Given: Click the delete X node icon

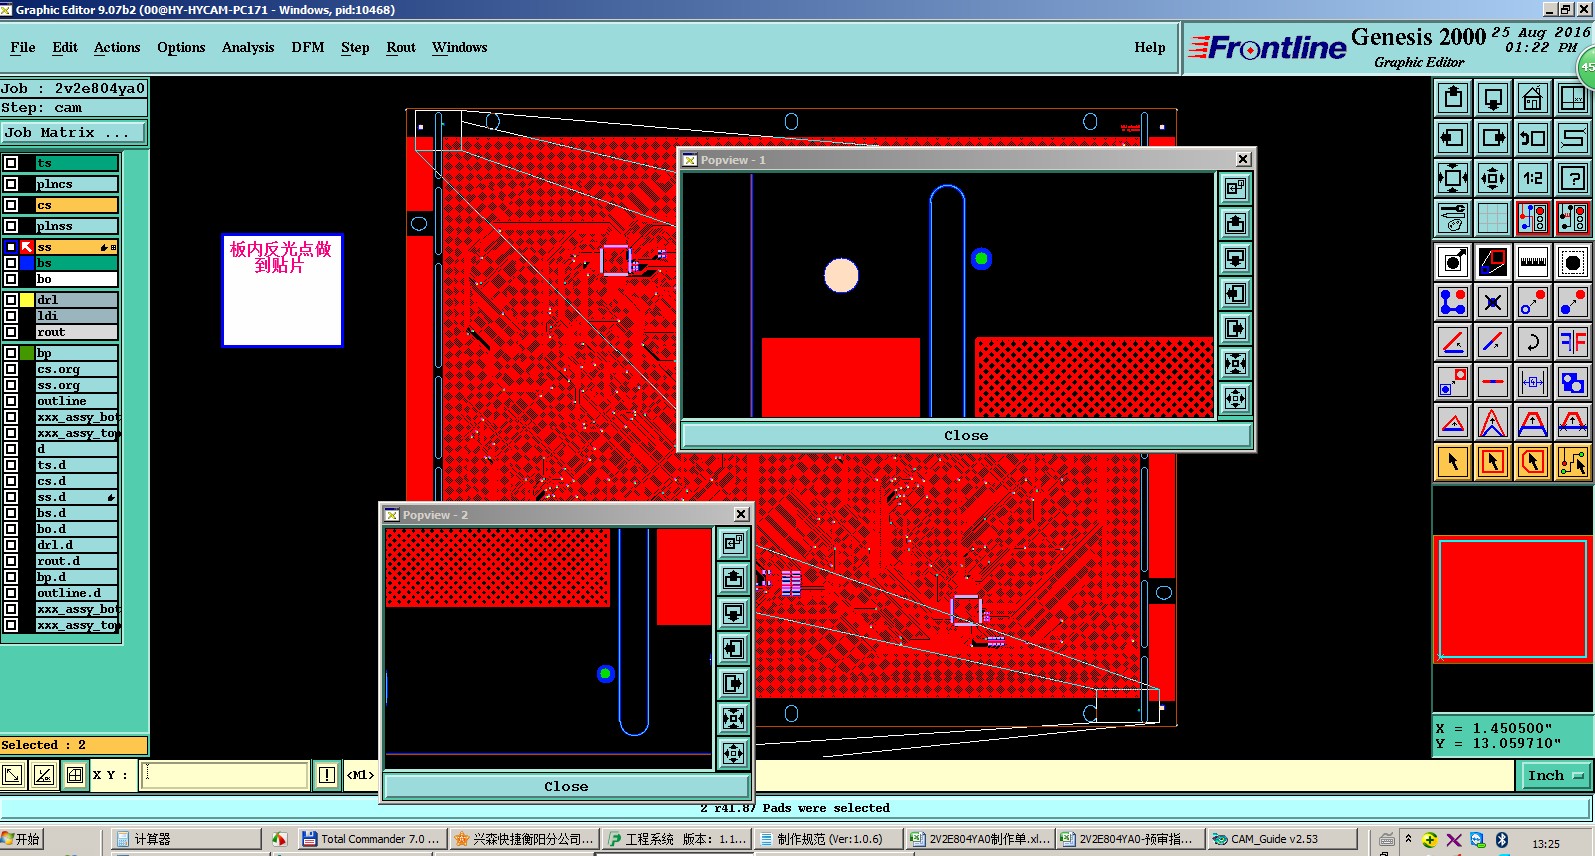Looking at the screenshot, I should (x=1493, y=302).
